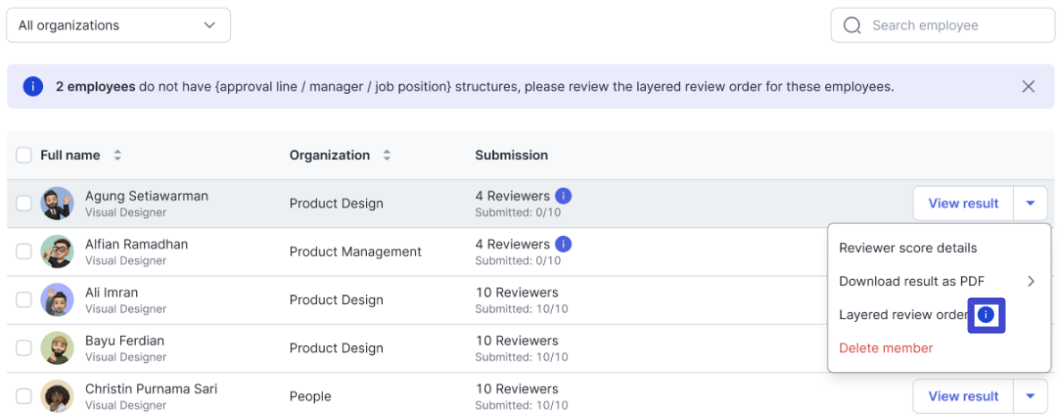Select Ali Imran's row checkbox
Viewport: 1064px width, 417px height.
coord(24,300)
